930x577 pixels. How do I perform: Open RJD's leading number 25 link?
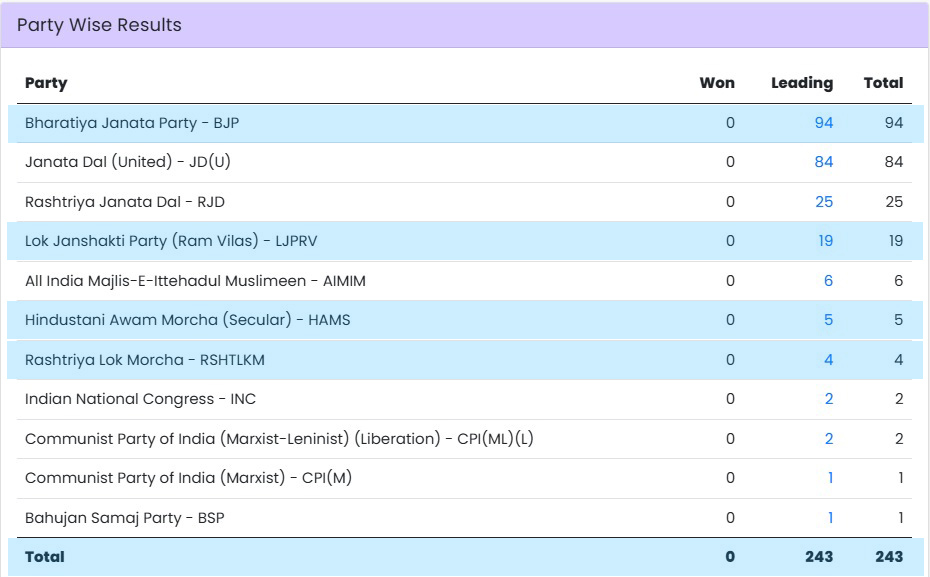point(823,202)
